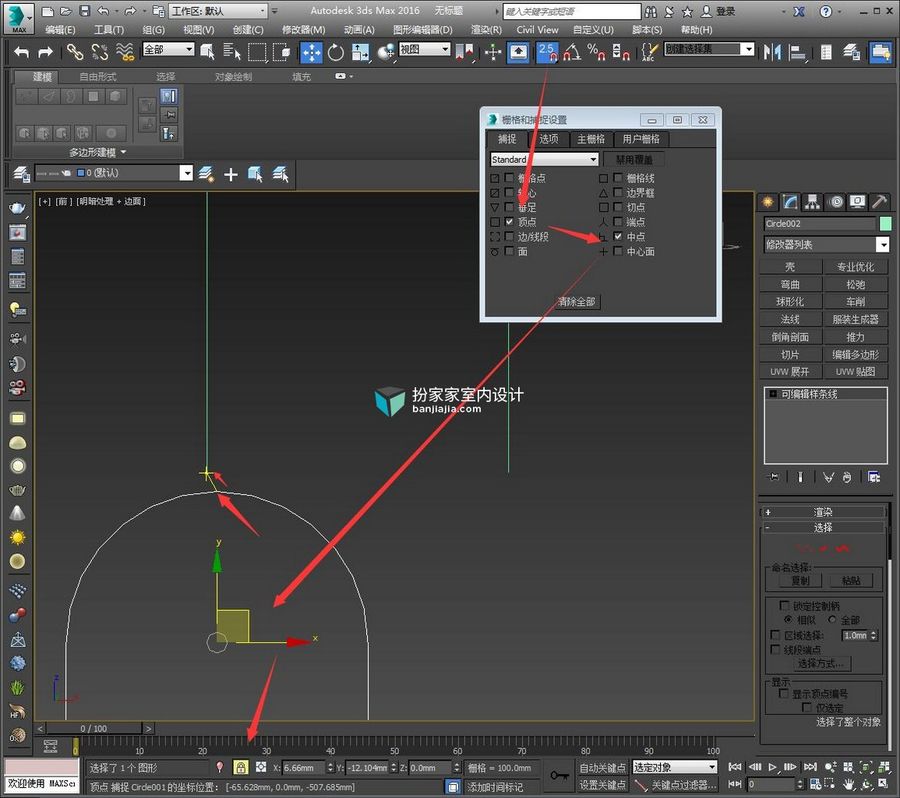Enable the 端点 snap checkbox

point(618,221)
